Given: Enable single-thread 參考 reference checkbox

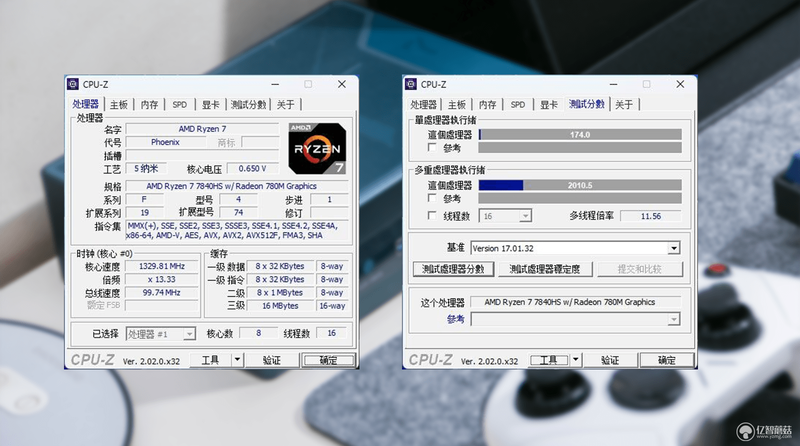Looking at the screenshot, I should click(432, 147).
